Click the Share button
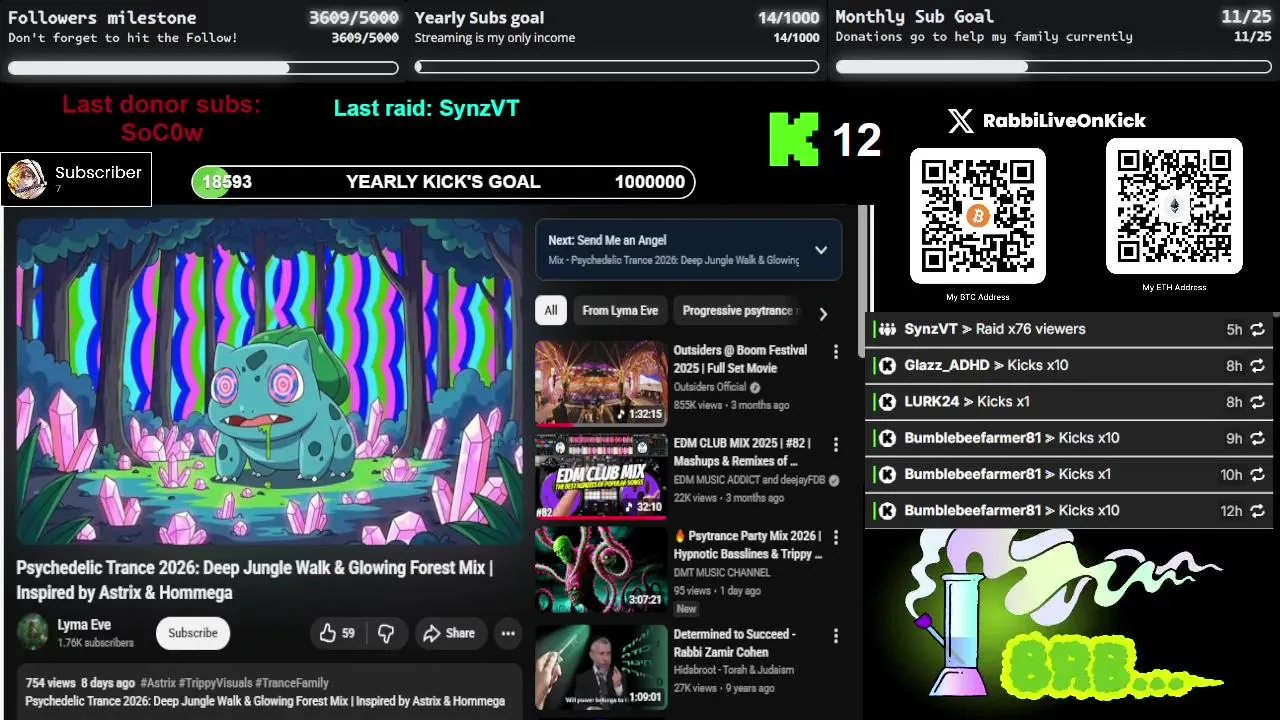 pos(449,633)
